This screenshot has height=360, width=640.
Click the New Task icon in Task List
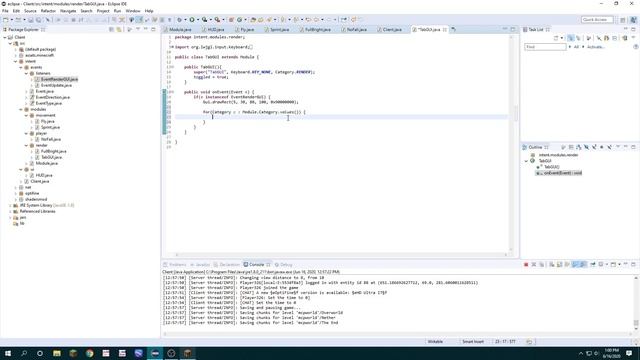click(556, 38)
